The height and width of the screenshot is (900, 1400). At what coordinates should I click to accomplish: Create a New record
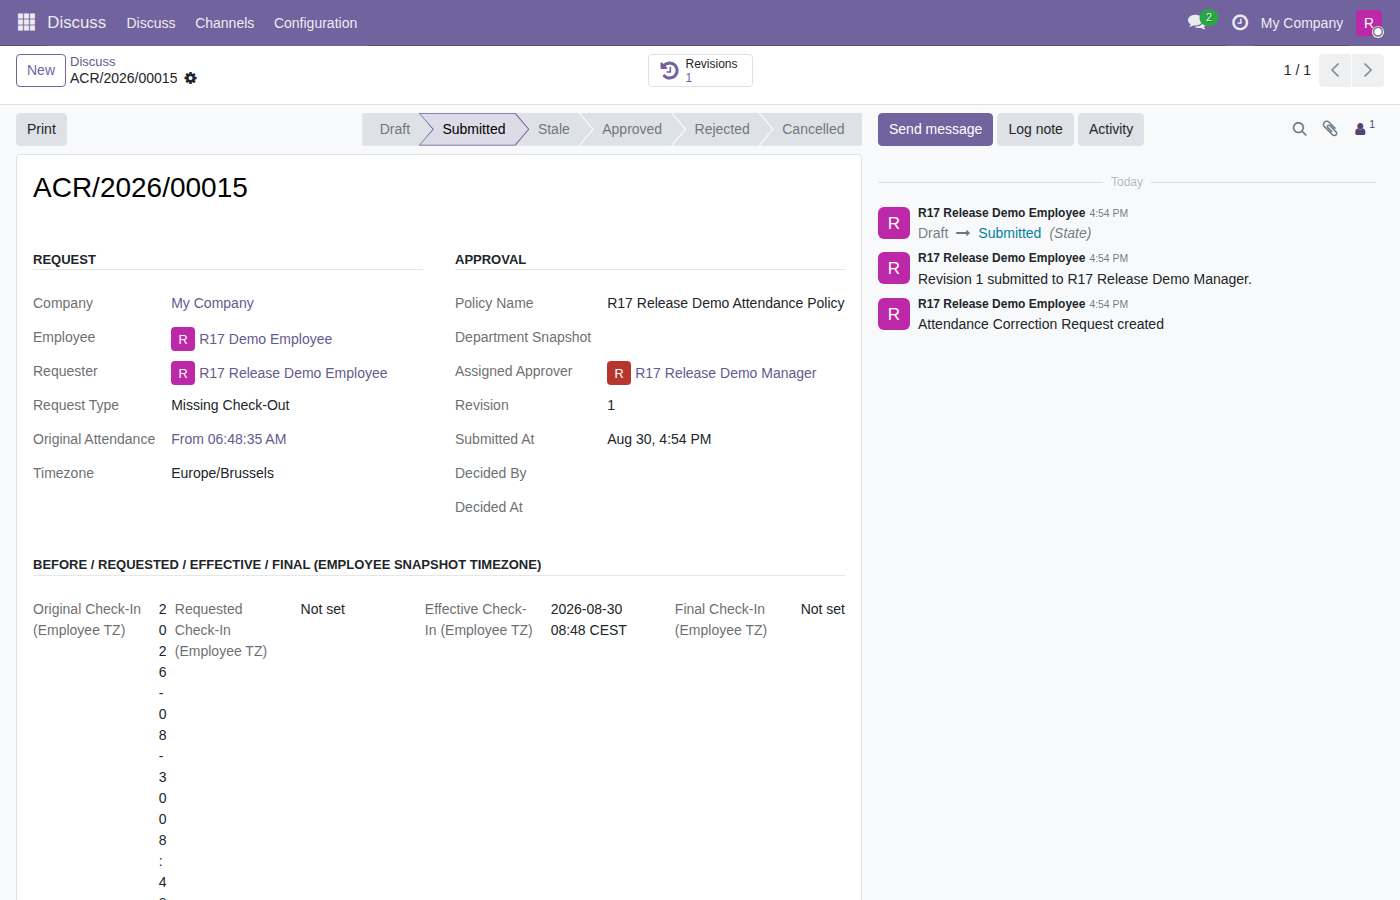[41, 70]
